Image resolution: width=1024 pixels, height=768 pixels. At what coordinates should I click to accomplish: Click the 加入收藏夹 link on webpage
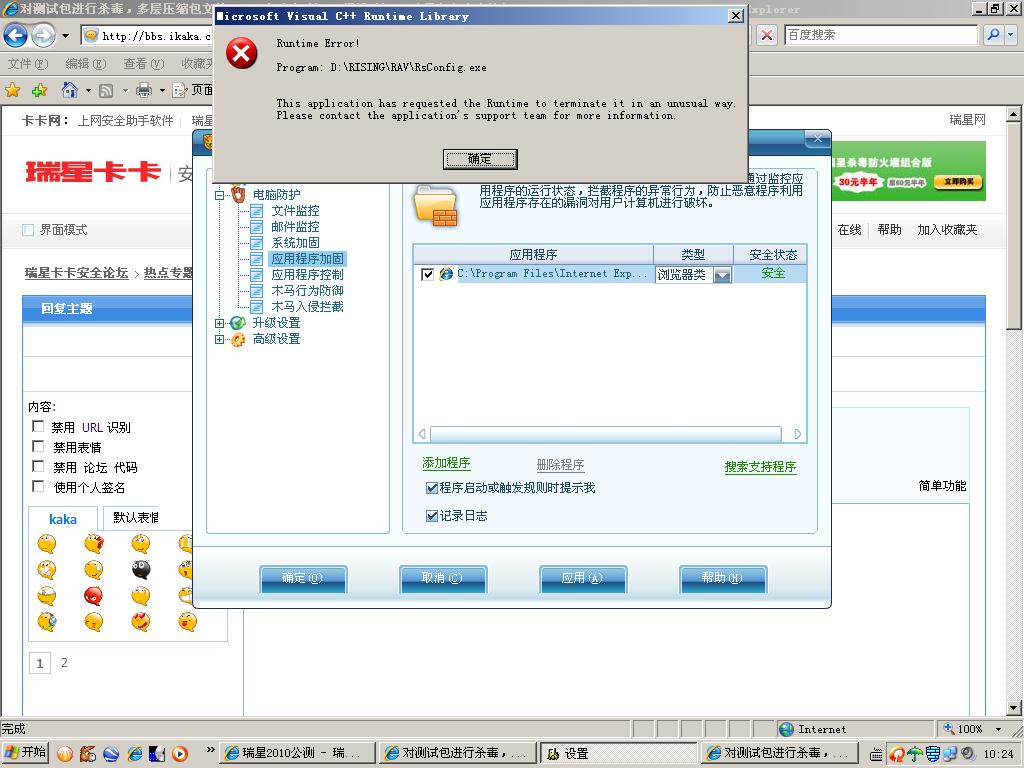pos(947,230)
